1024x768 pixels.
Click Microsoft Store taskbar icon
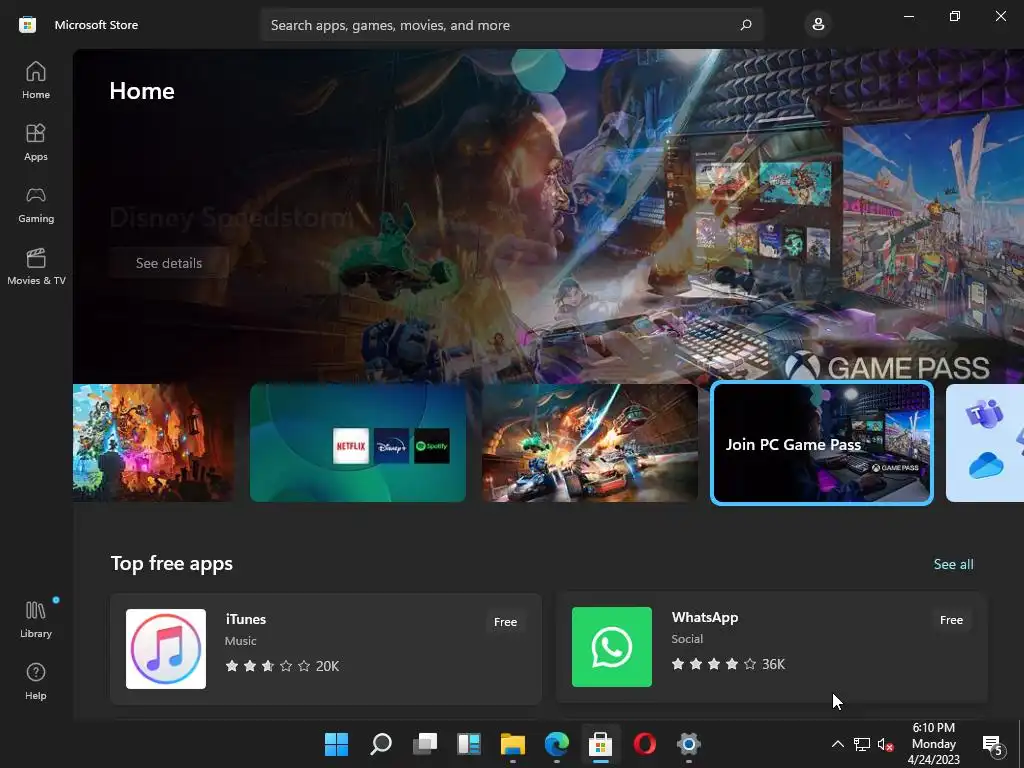click(601, 744)
